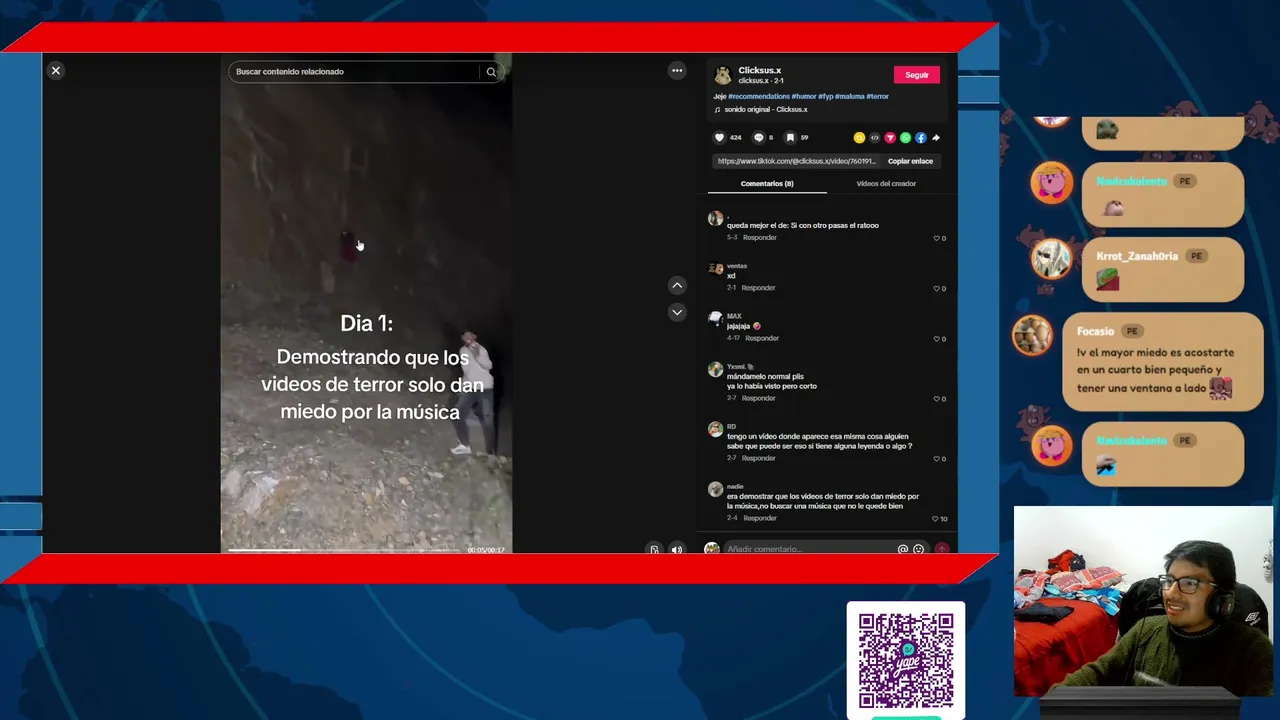Reply to RD's 'tengo un video' comment
The width and height of the screenshot is (1280, 720).
(x=758, y=458)
